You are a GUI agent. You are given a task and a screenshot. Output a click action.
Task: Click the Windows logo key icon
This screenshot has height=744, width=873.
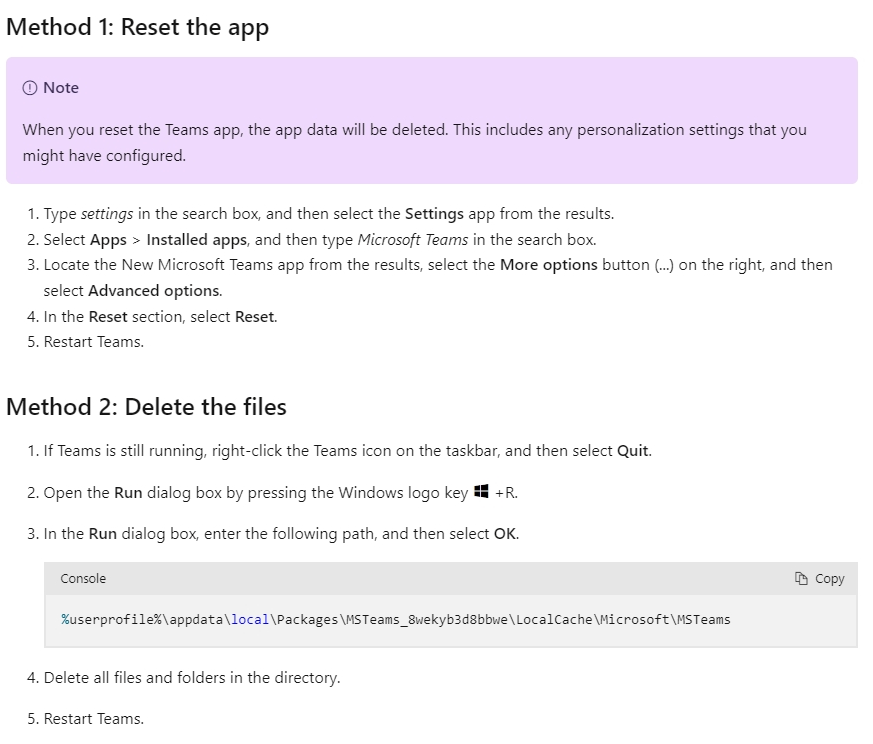pyautogui.click(x=481, y=492)
